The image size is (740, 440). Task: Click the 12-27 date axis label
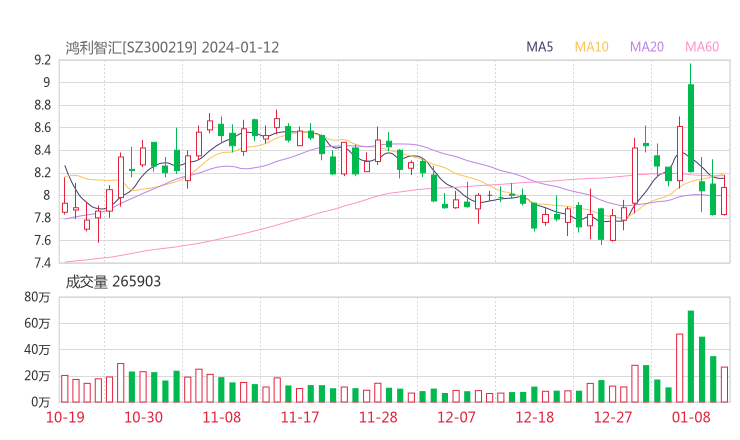[613, 417]
